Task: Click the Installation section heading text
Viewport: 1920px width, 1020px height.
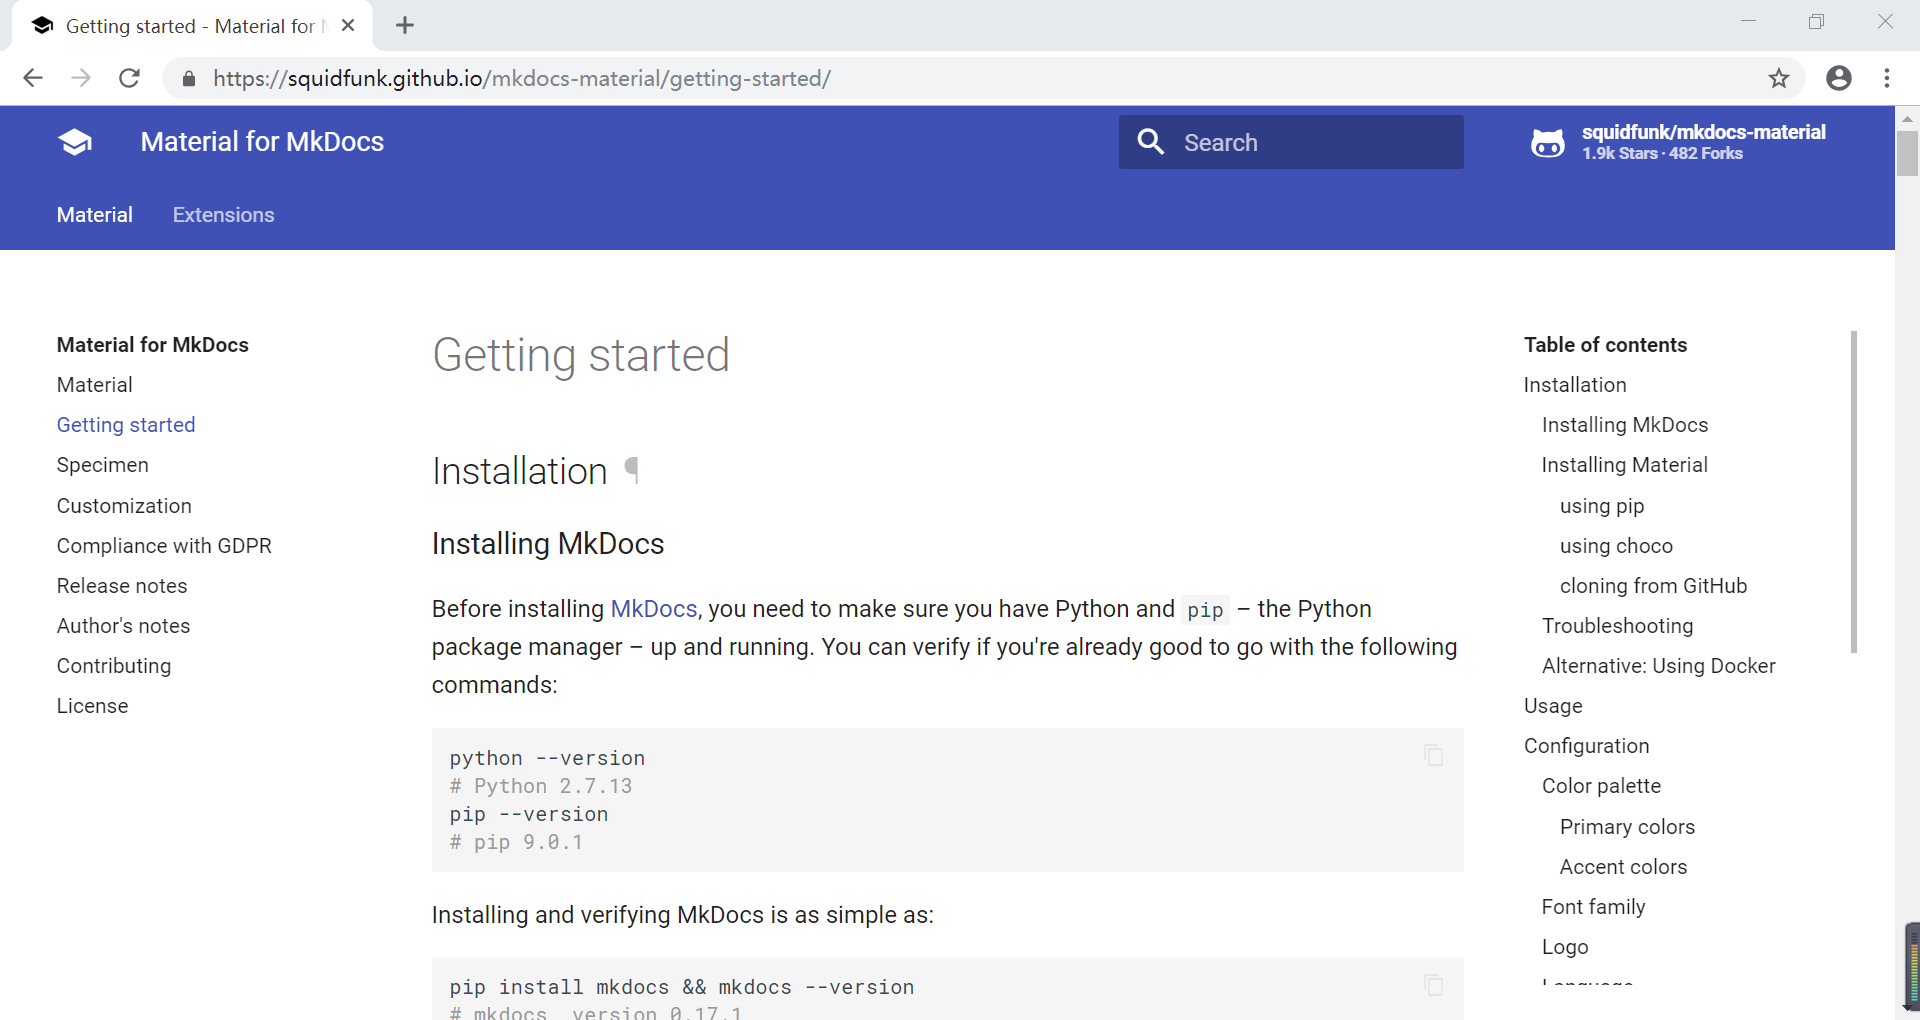Action: (x=519, y=471)
